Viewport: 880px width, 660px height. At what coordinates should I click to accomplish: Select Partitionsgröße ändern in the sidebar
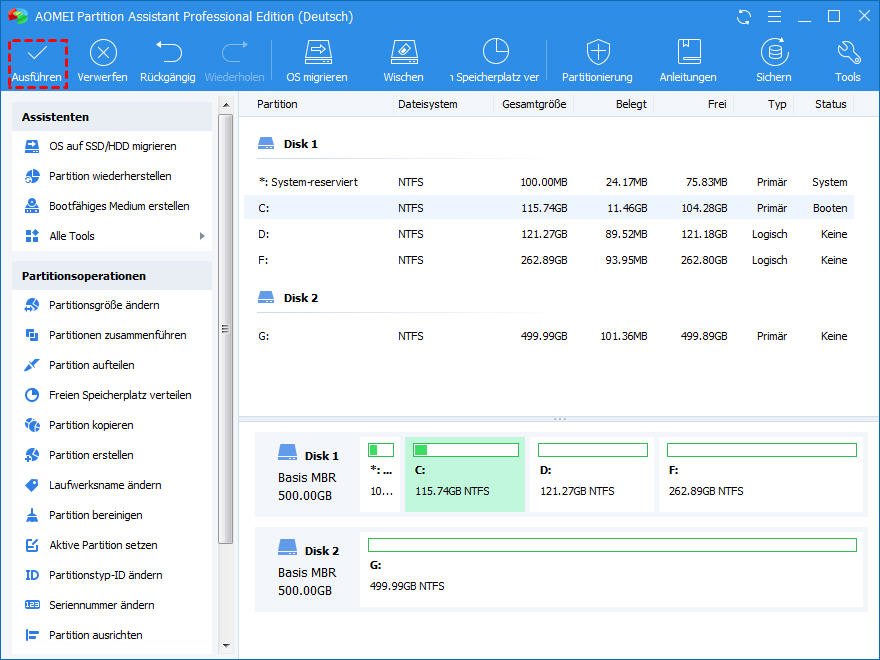[104, 305]
